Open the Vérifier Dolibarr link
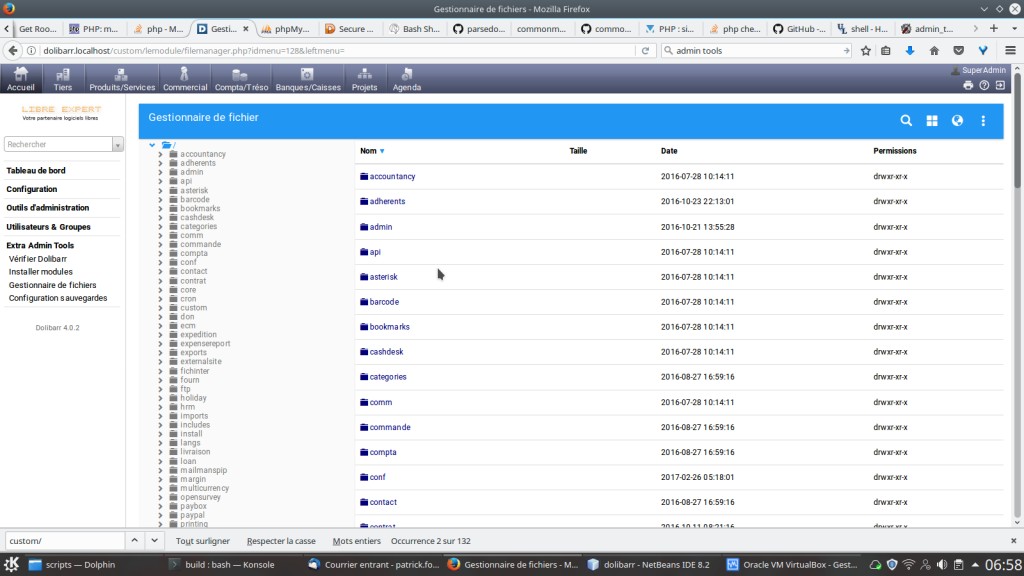Screen dimensions: 1024x576 pyautogui.click(x=38, y=259)
